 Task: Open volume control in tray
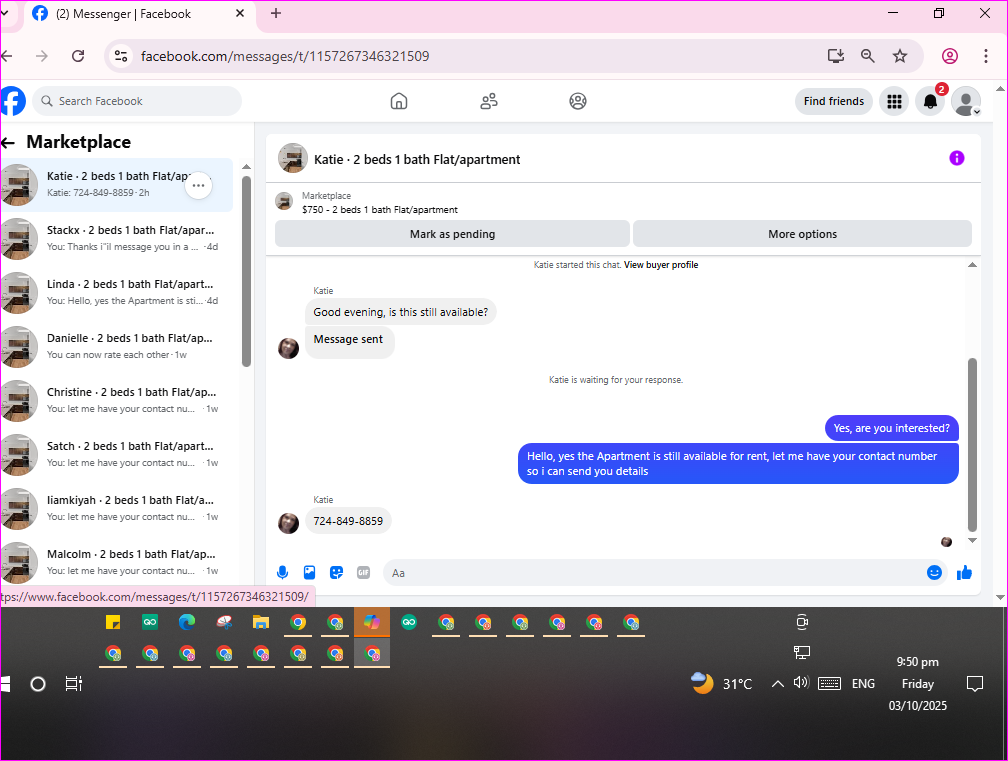801,683
